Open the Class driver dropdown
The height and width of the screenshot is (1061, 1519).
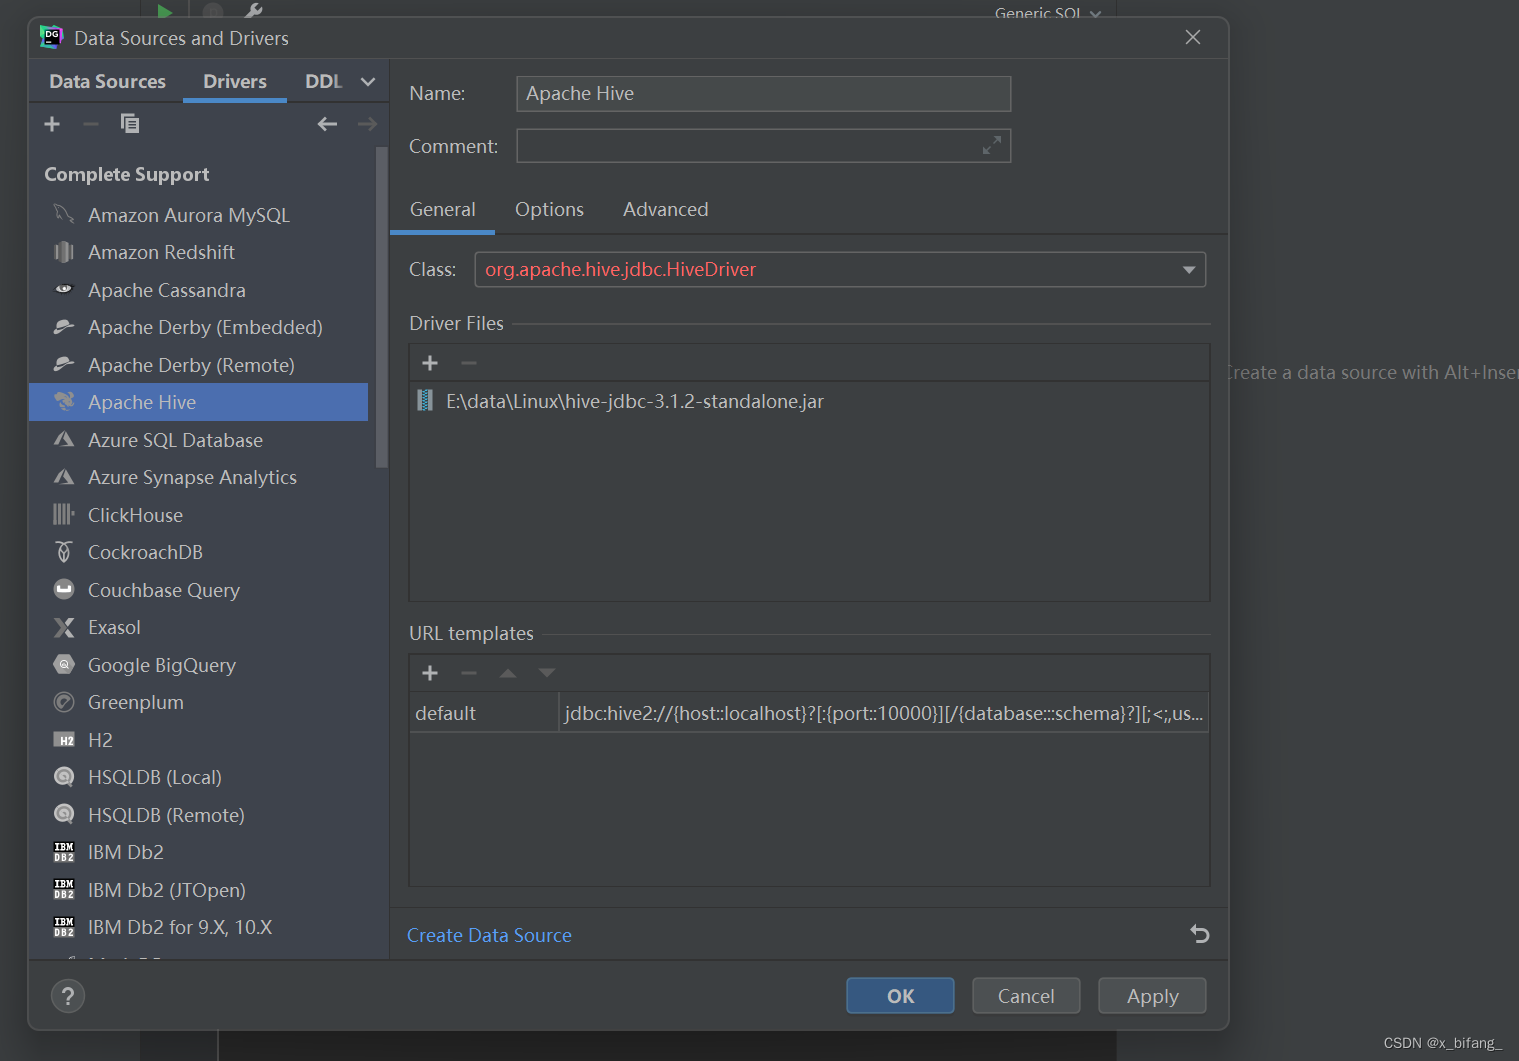pos(1189,270)
